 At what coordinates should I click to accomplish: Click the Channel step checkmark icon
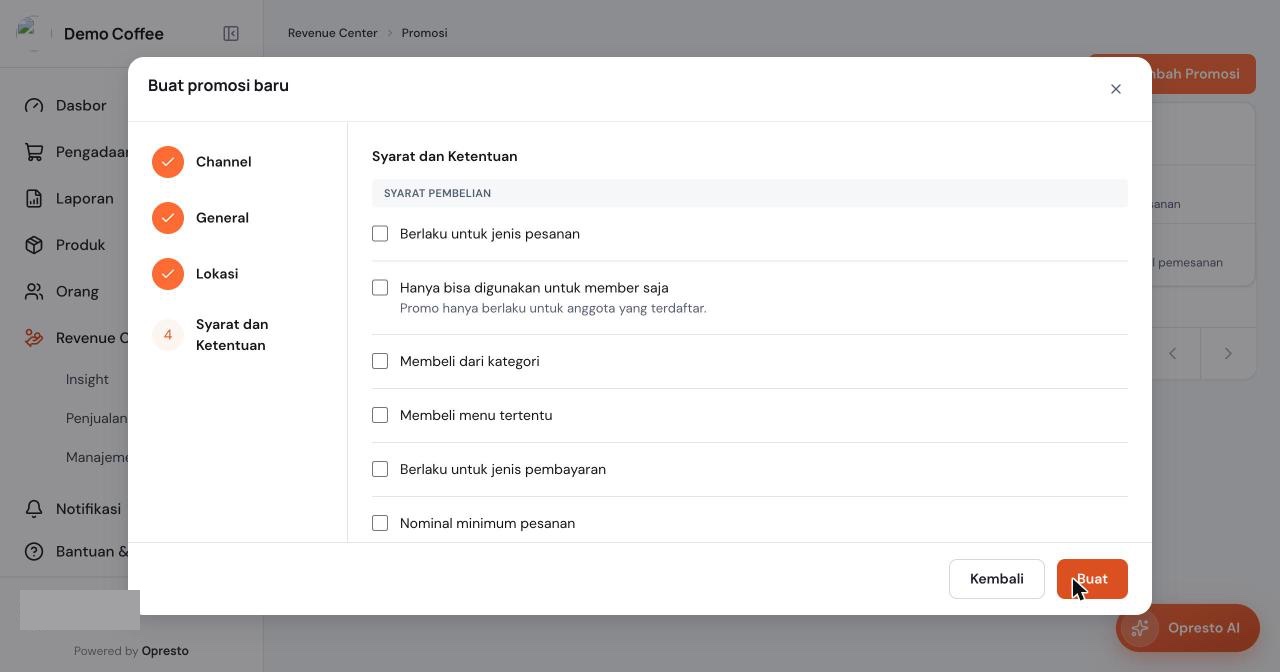click(x=168, y=162)
